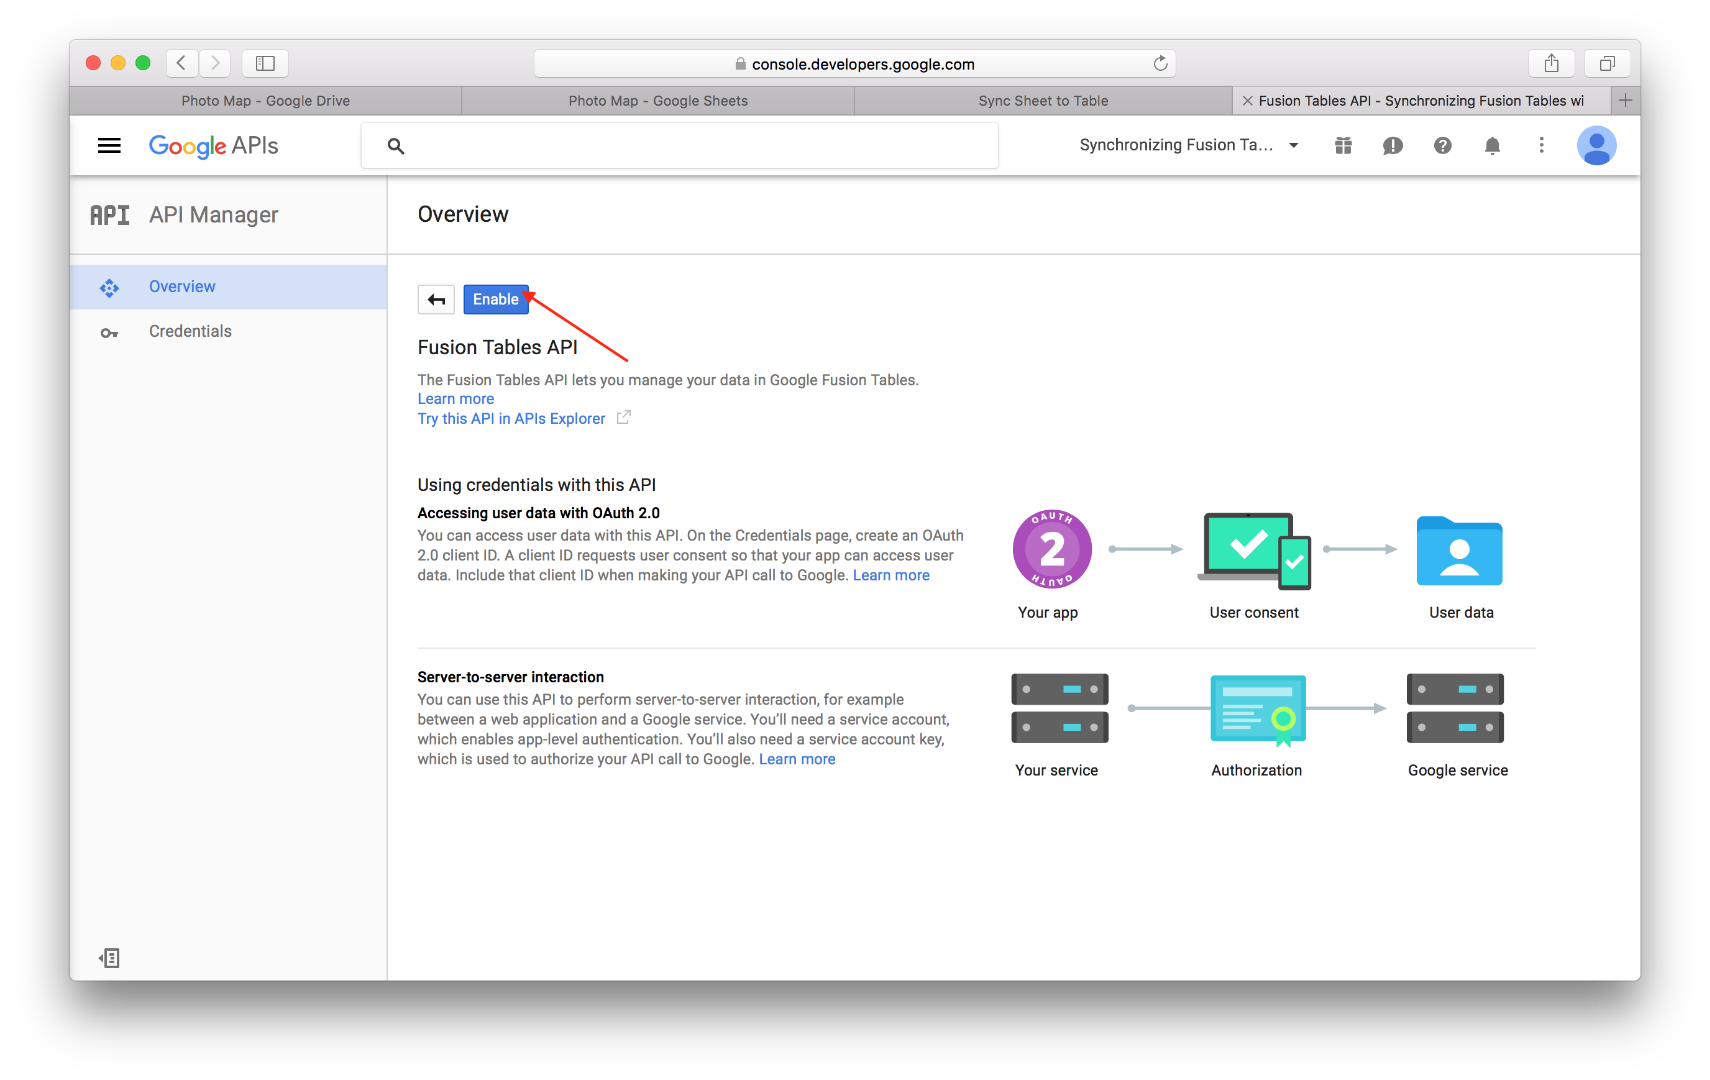Select Overview in the API Manager sidebar
Image resolution: width=1710 pixels, height=1080 pixels.
pyautogui.click(x=182, y=286)
